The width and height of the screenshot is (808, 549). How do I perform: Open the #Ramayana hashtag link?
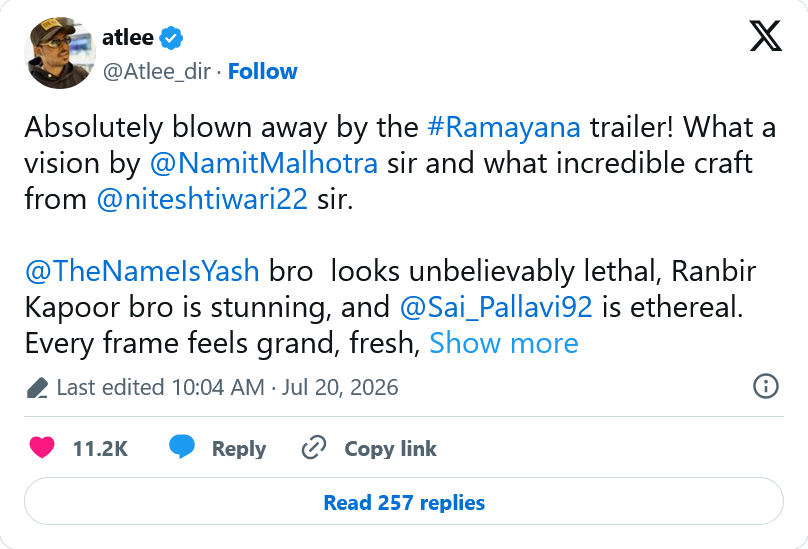503,127
